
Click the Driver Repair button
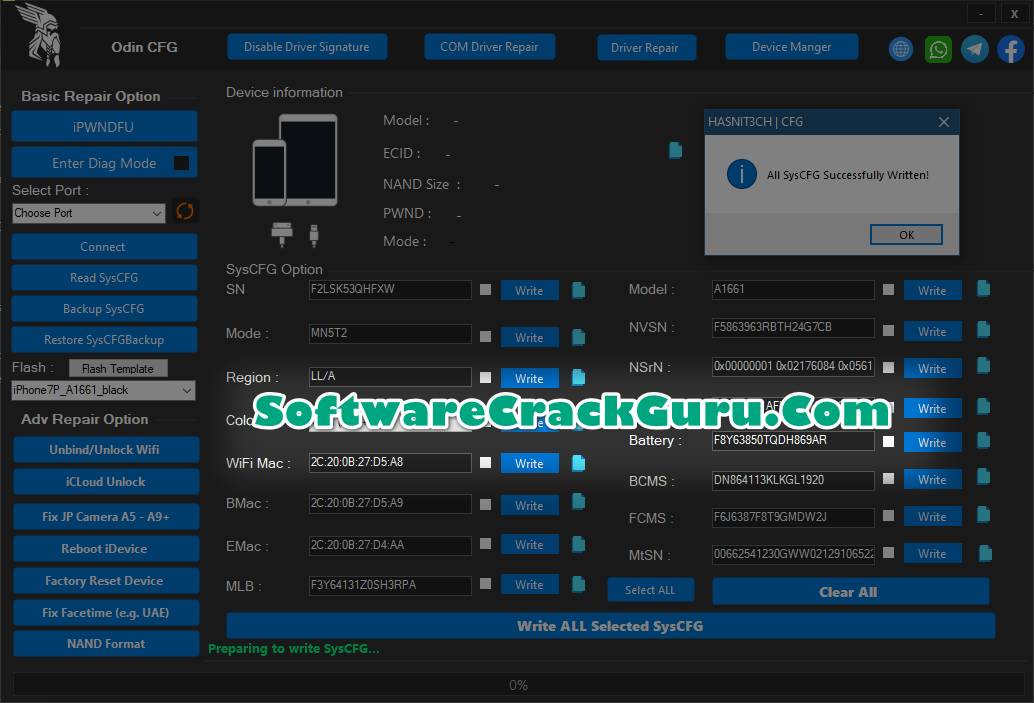(x=646, y=47)
